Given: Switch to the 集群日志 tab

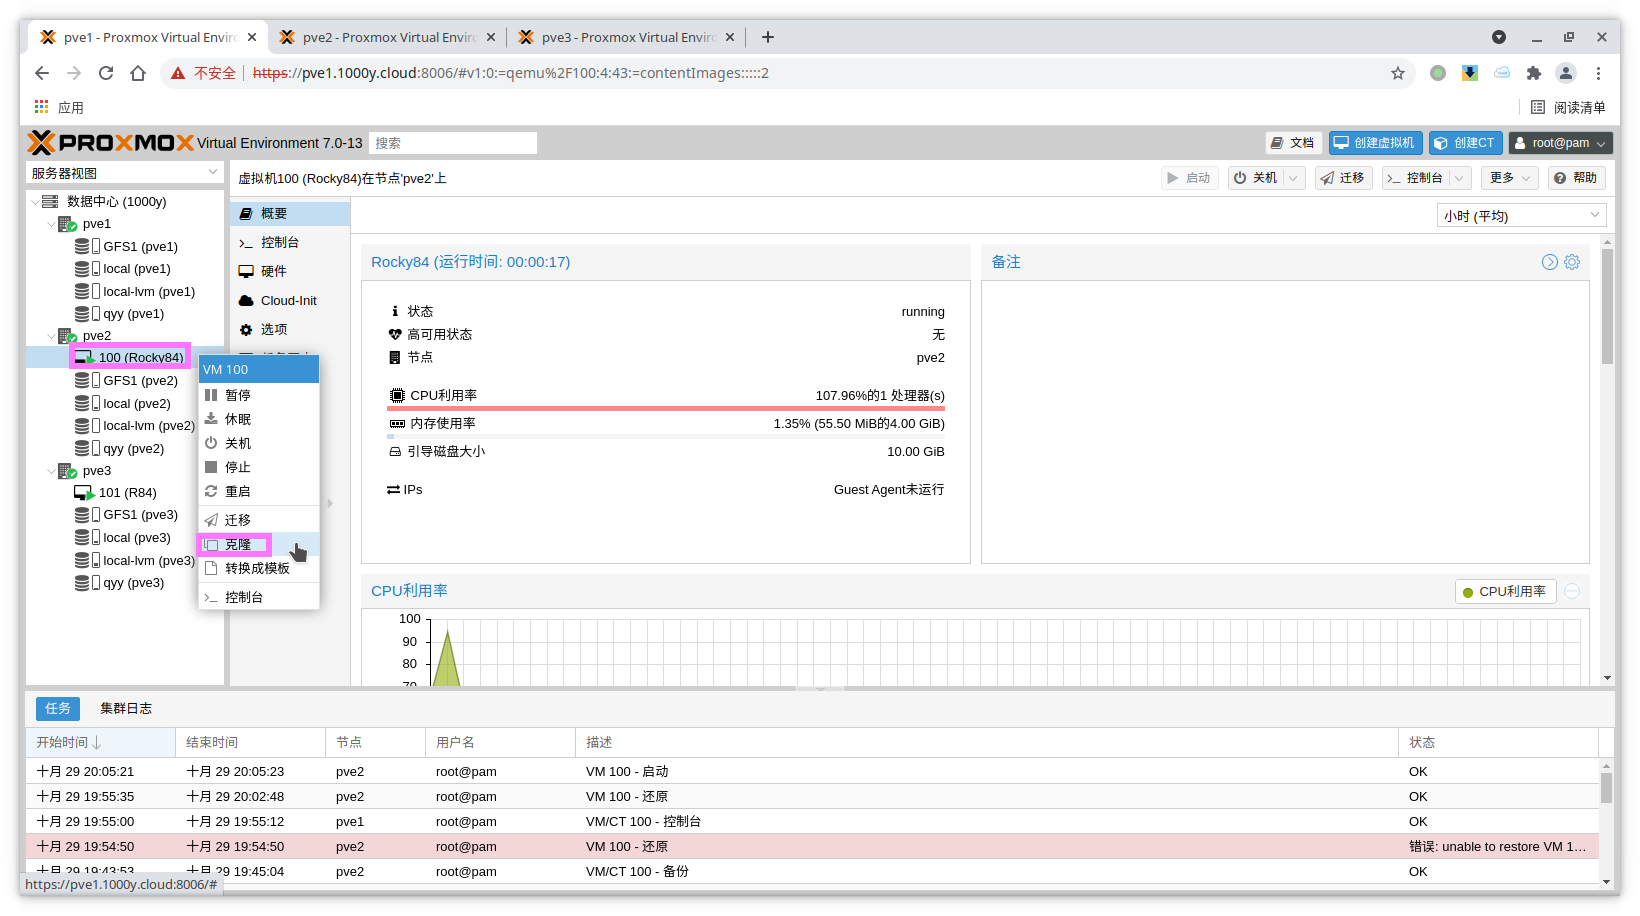Looking at the screenshot, I should pyautogui.click(x=126, y=709).
